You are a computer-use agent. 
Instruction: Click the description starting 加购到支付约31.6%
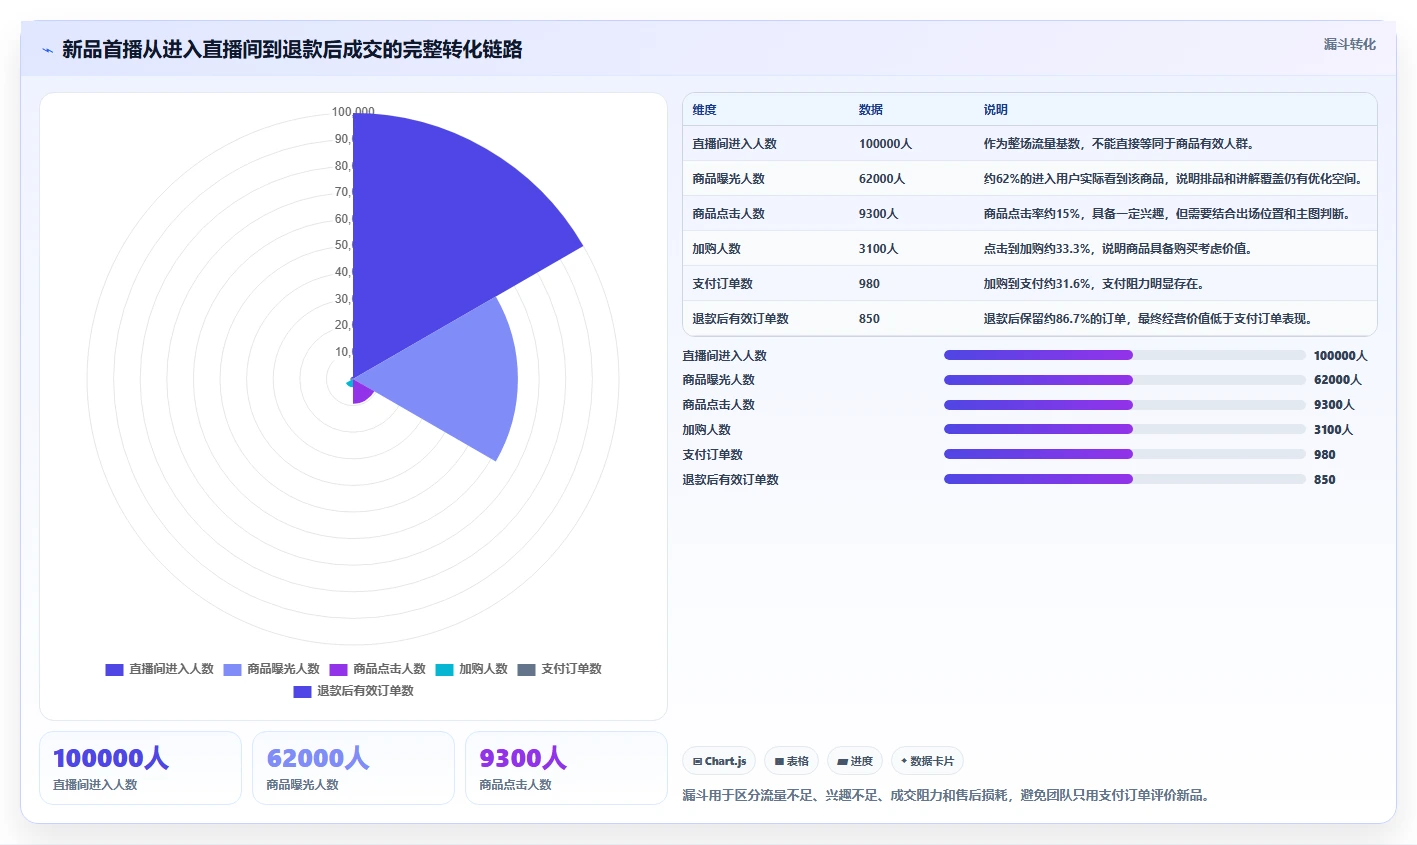(x=1093, y=284)
